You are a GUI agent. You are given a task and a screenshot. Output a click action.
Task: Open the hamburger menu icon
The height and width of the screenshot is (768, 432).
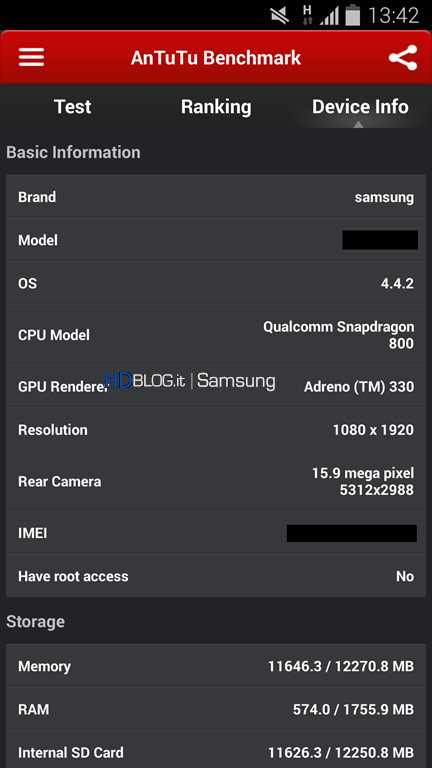pyautogui.click(x=32, y=58)
